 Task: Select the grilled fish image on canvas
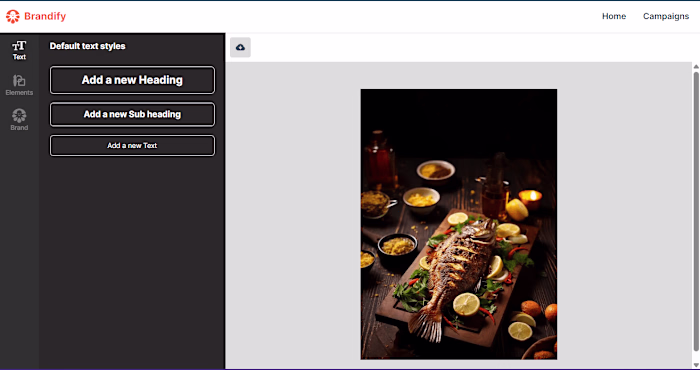coord(458,224)
